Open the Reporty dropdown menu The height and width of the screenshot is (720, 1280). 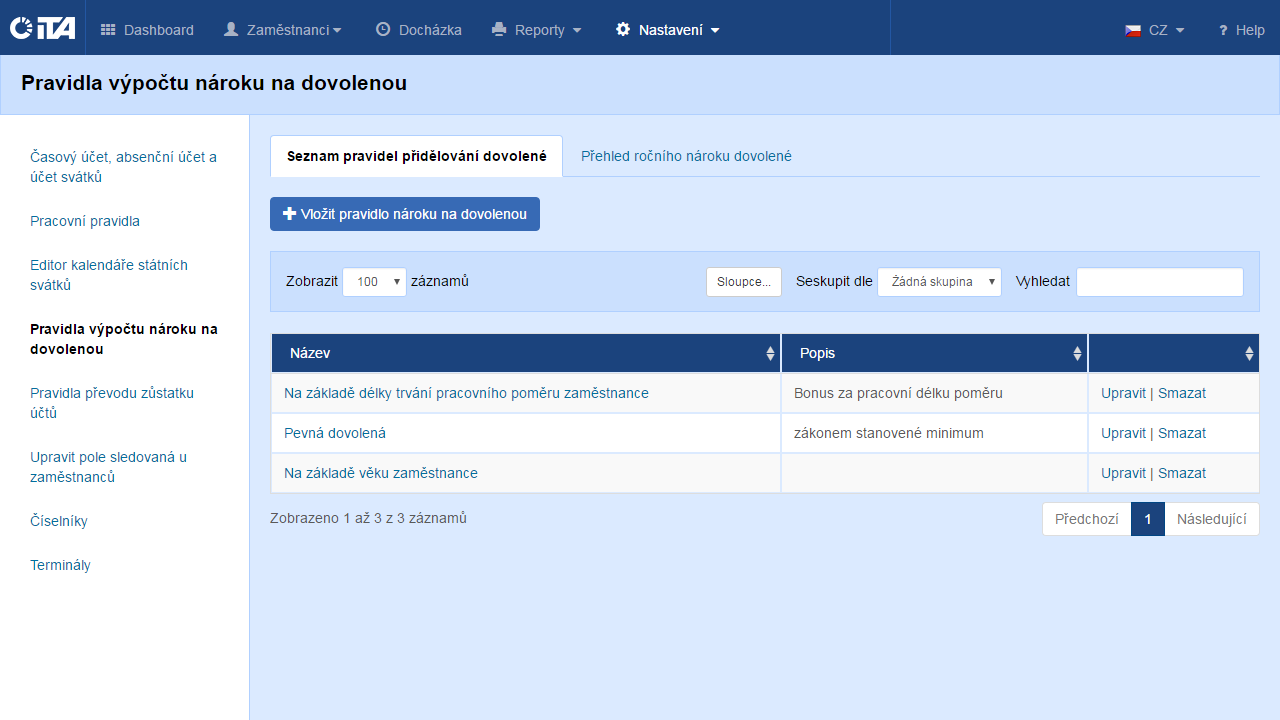coord(537,30)
